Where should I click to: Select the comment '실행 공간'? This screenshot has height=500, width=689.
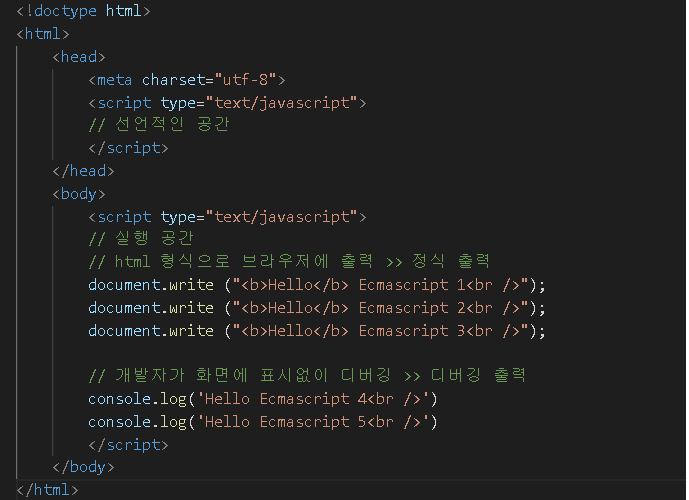pos(141,239)
